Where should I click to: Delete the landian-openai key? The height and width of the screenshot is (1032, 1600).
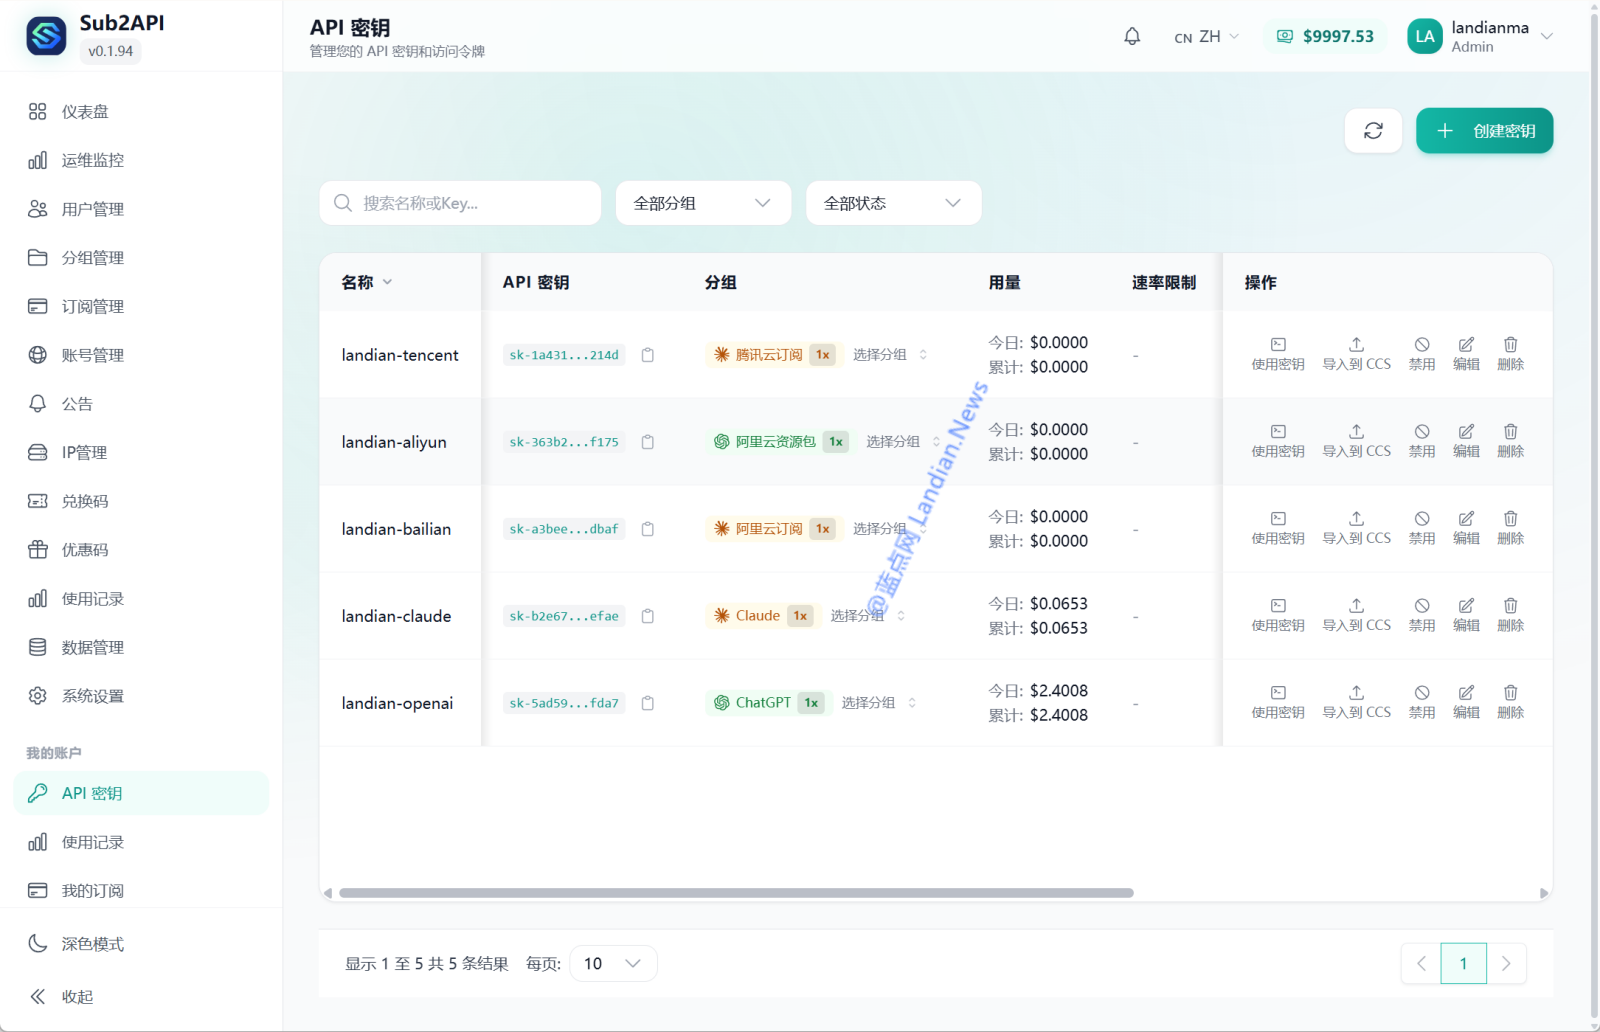1510,702
